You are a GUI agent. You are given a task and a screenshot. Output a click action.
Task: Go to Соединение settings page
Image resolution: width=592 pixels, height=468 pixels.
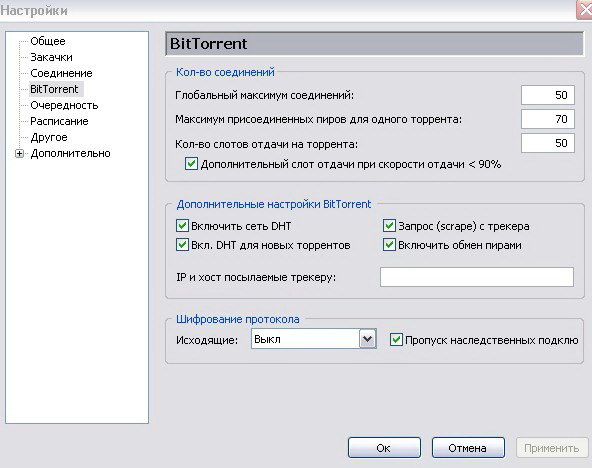pyautogui.click(x=61, y=73)
